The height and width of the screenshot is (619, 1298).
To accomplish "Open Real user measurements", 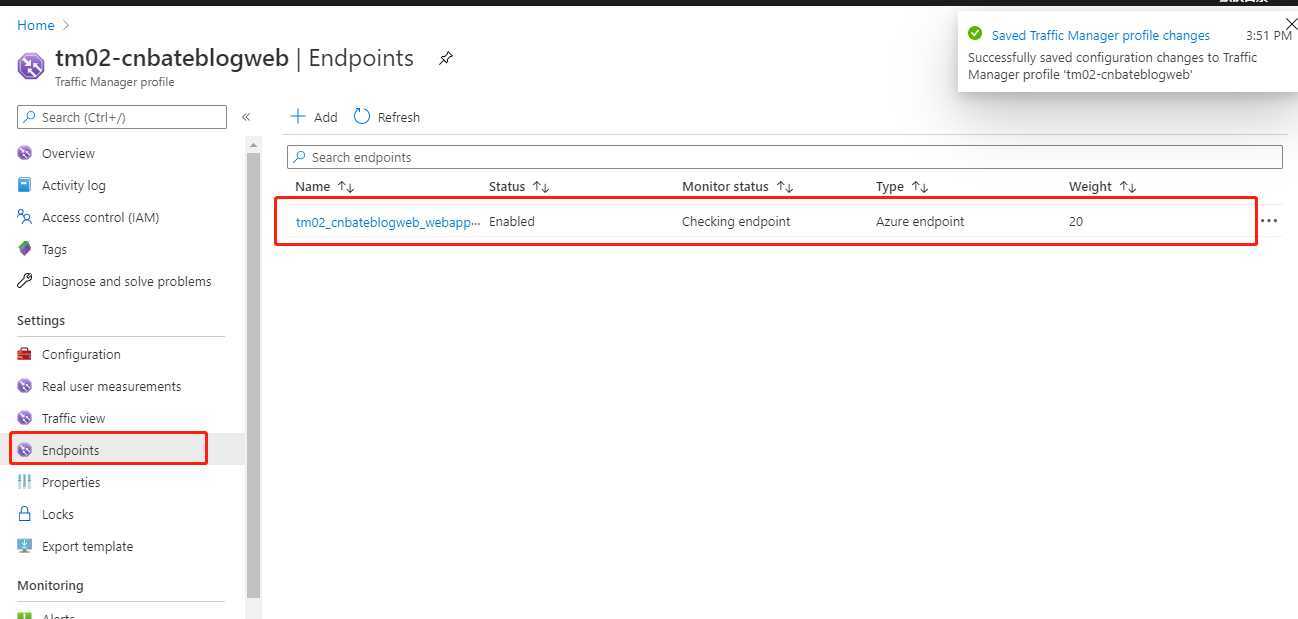I will pyautogui.click(x=111, y=386).
